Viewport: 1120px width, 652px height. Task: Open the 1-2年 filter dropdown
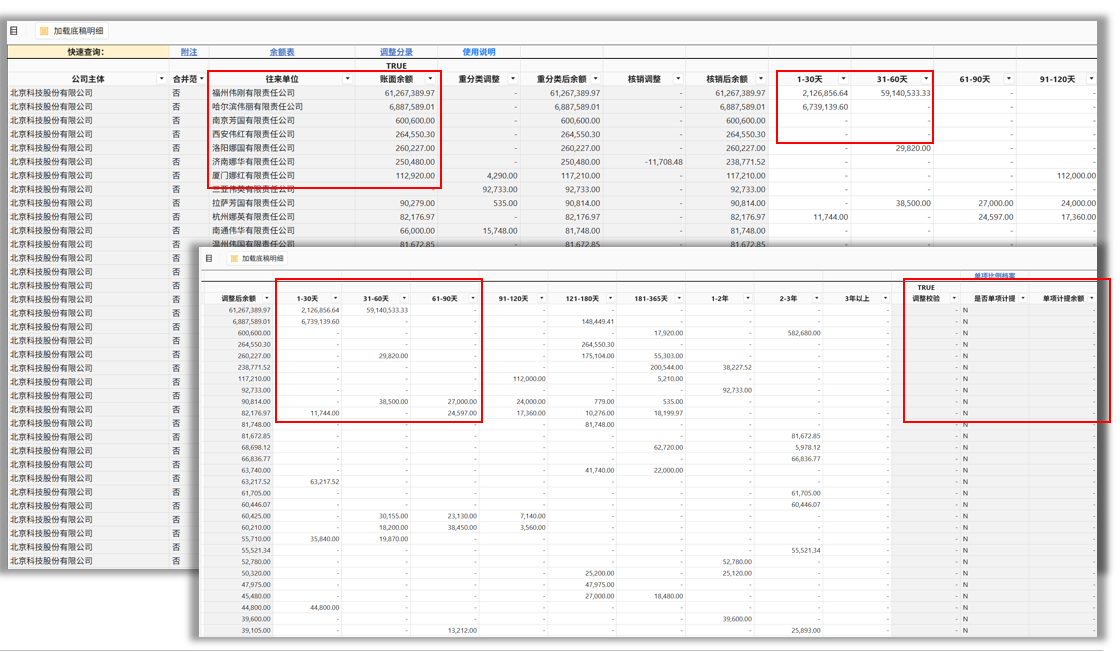click(x=748, y=299)
